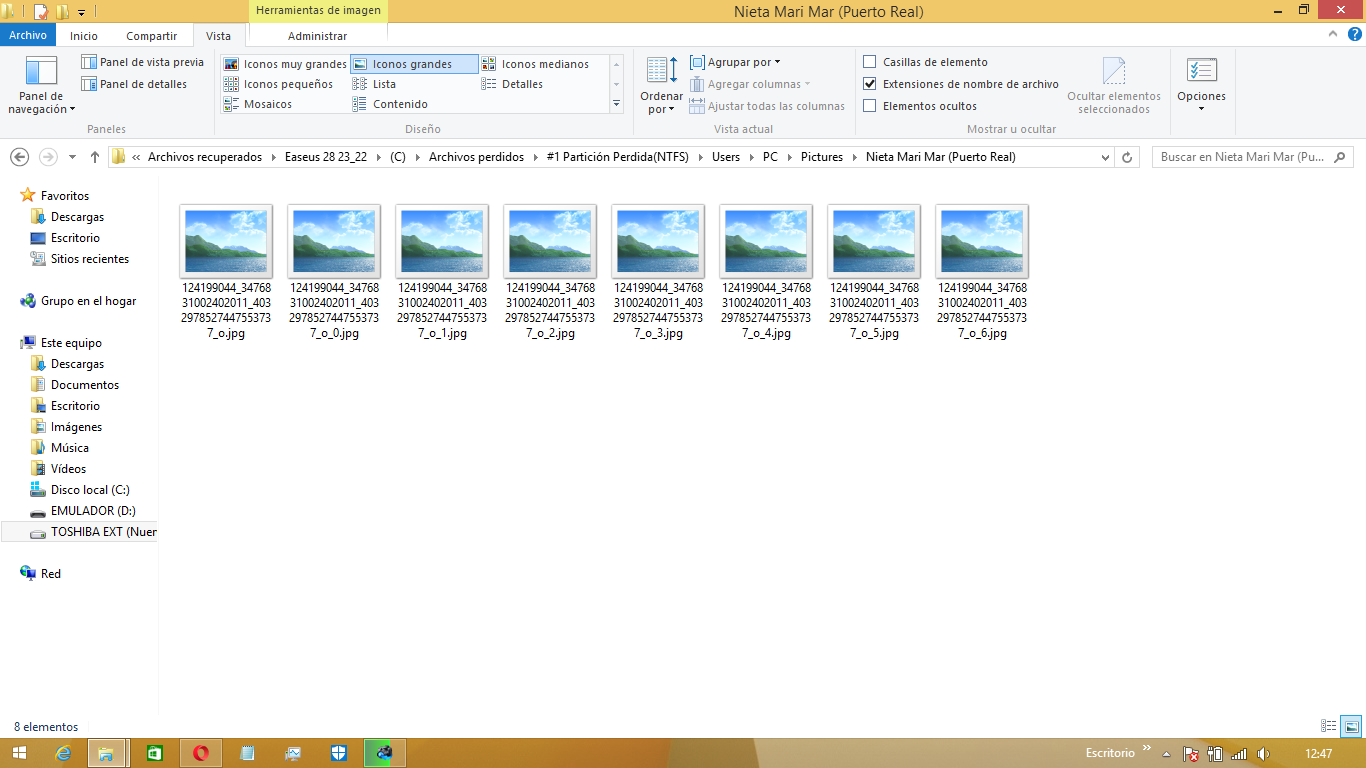The image size is (1366, 768).
Task: Toggle the Panel de vista previa
Action: (x=142, y=62)
